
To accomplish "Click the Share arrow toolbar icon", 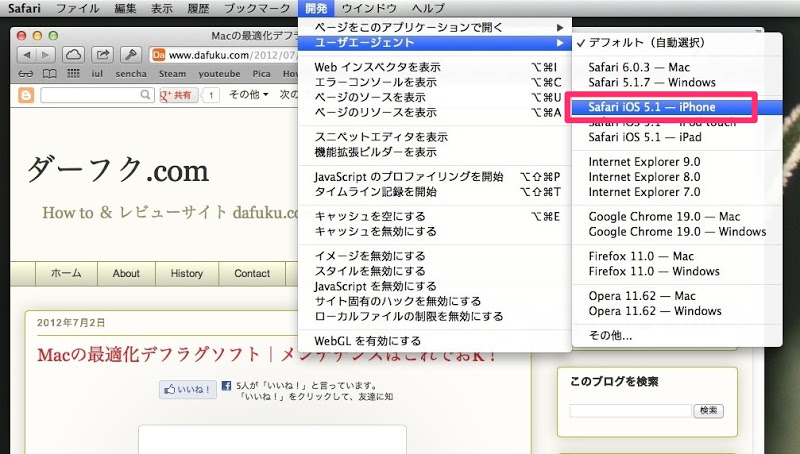I will (x=102, y=55).
